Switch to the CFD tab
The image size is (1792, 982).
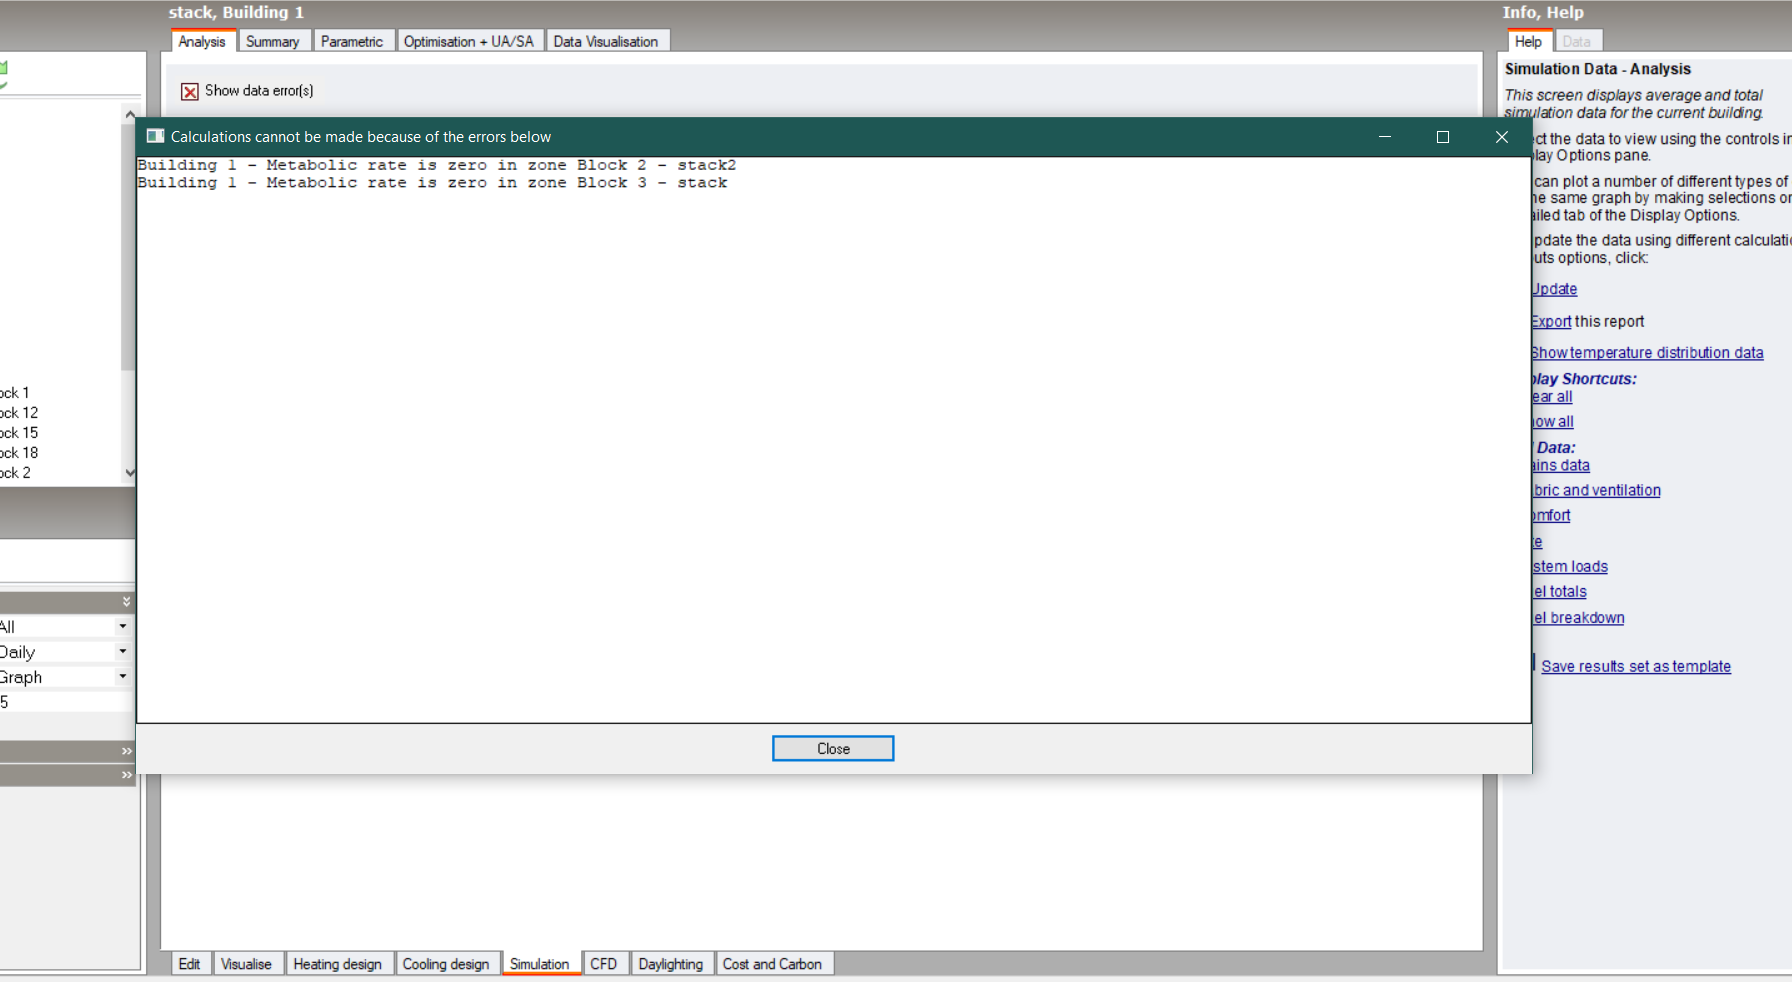(604, 964)
